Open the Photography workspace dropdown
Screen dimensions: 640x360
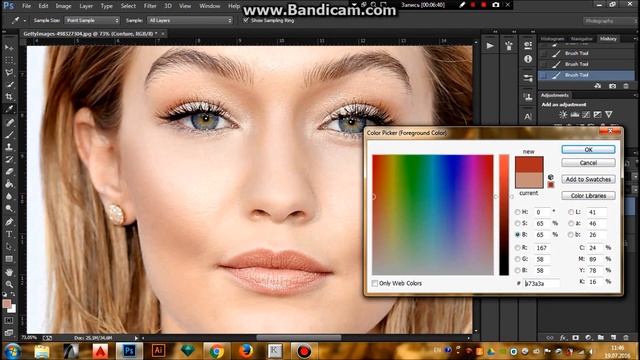609,20
